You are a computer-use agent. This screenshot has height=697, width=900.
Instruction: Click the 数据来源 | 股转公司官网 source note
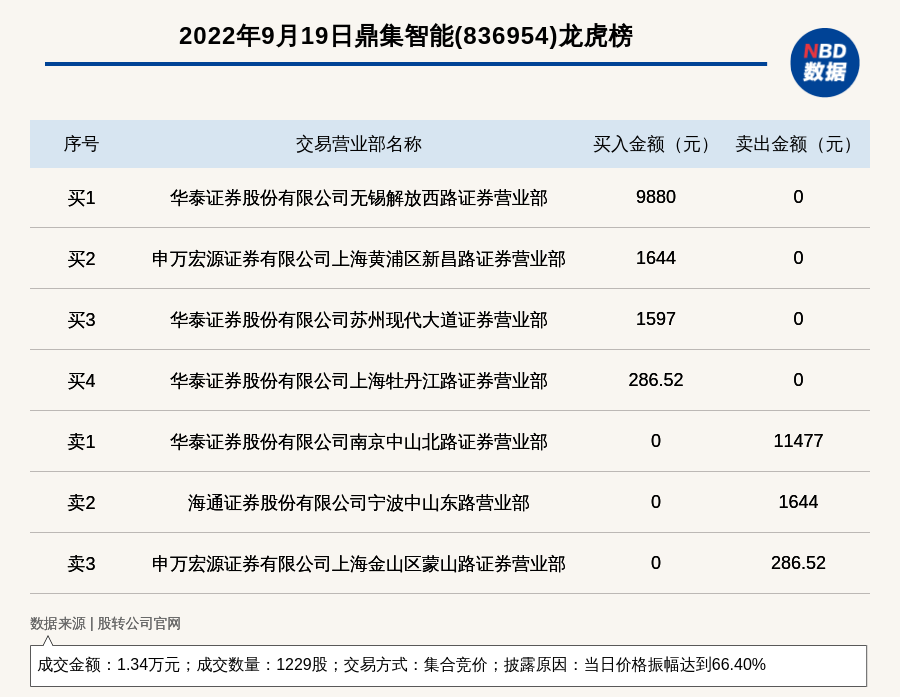tap(105, 624)
